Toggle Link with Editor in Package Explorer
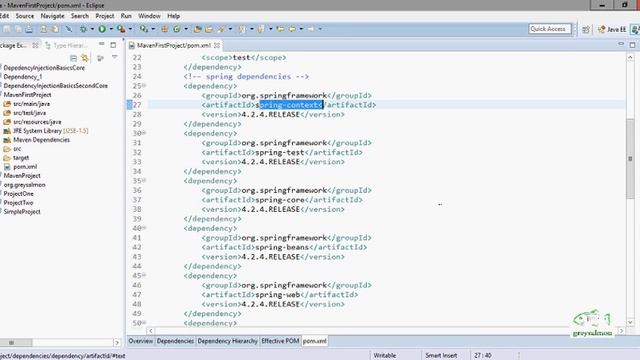Viewport: 640px width, 360px height. pos(85,58)
